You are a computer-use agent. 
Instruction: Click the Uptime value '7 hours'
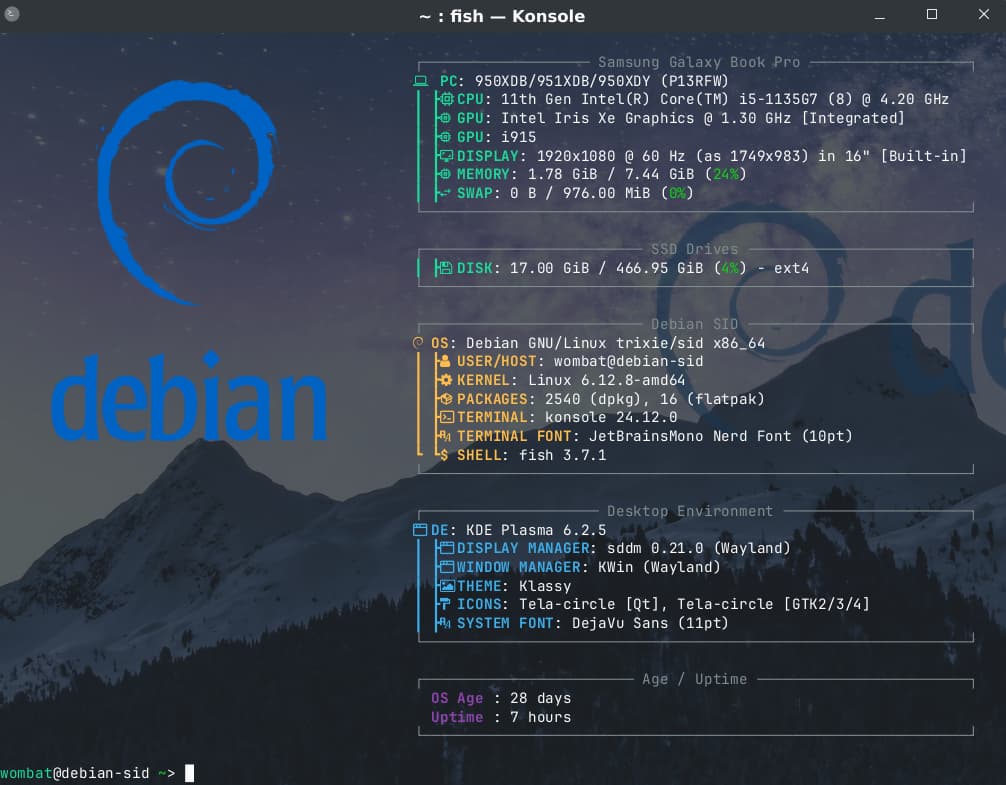(540, 717)
